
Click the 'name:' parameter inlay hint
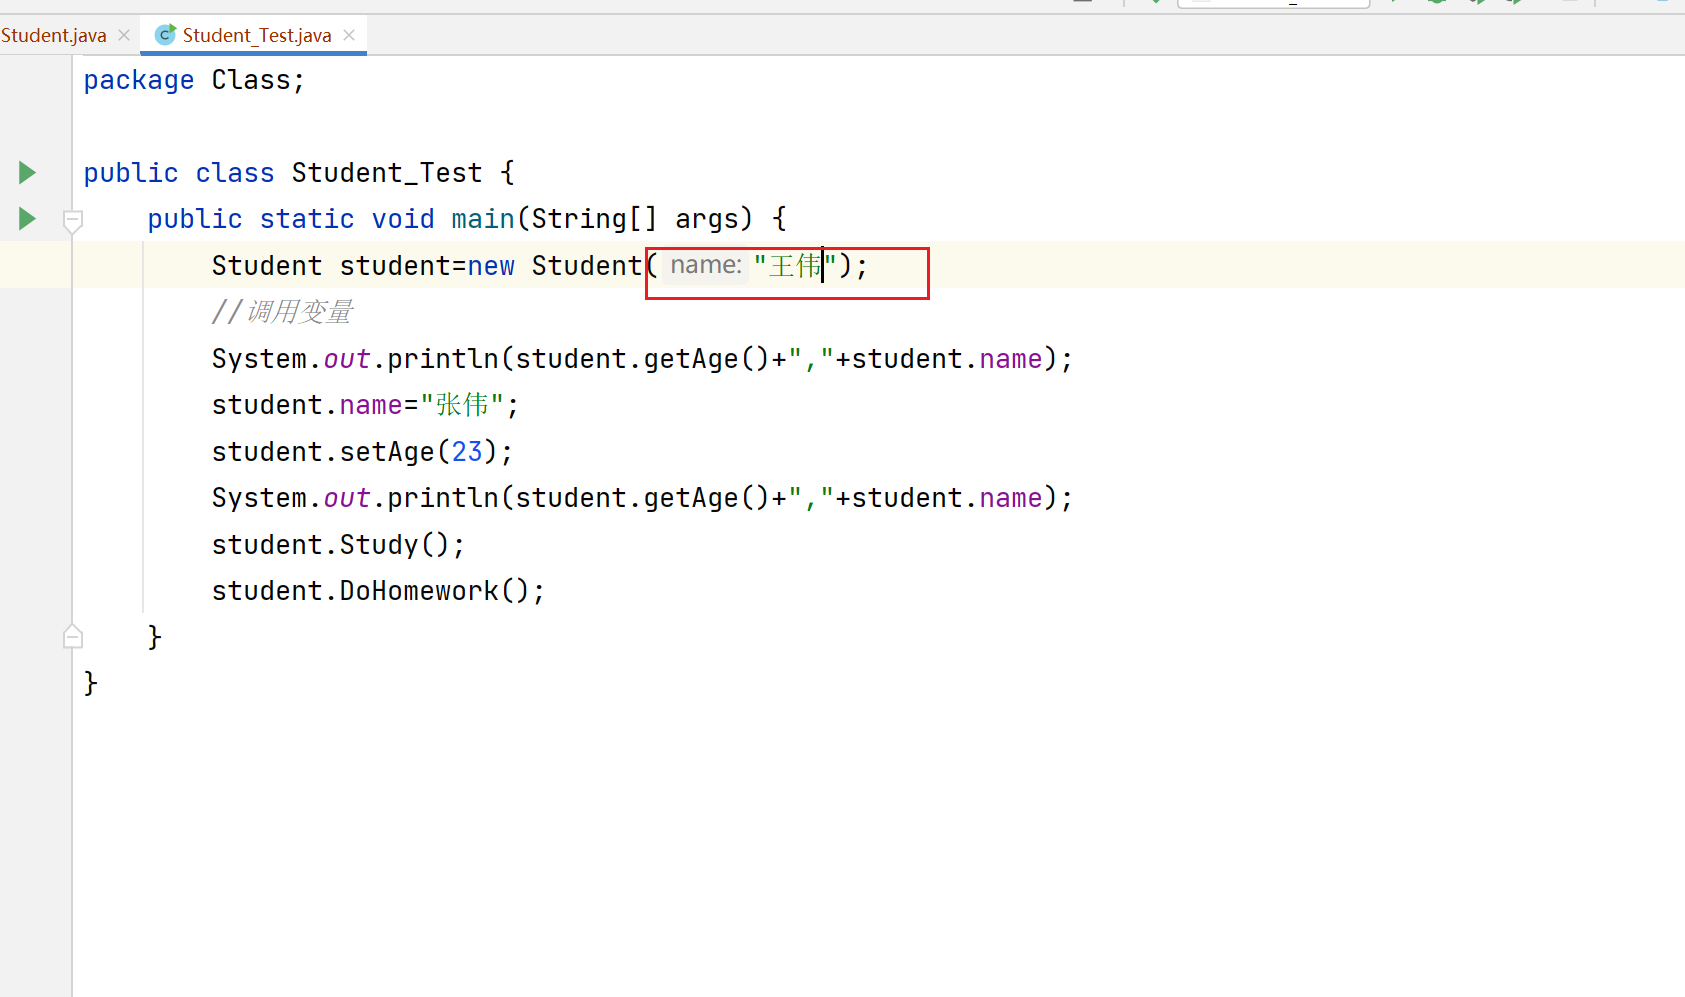click(706, 265)
